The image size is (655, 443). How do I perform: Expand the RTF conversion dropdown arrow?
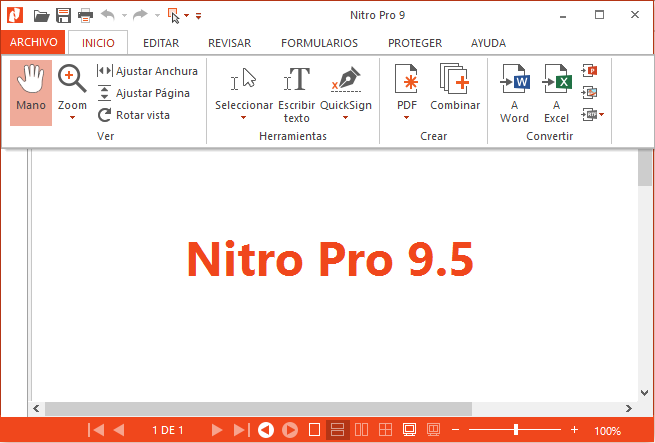[602, 115]
